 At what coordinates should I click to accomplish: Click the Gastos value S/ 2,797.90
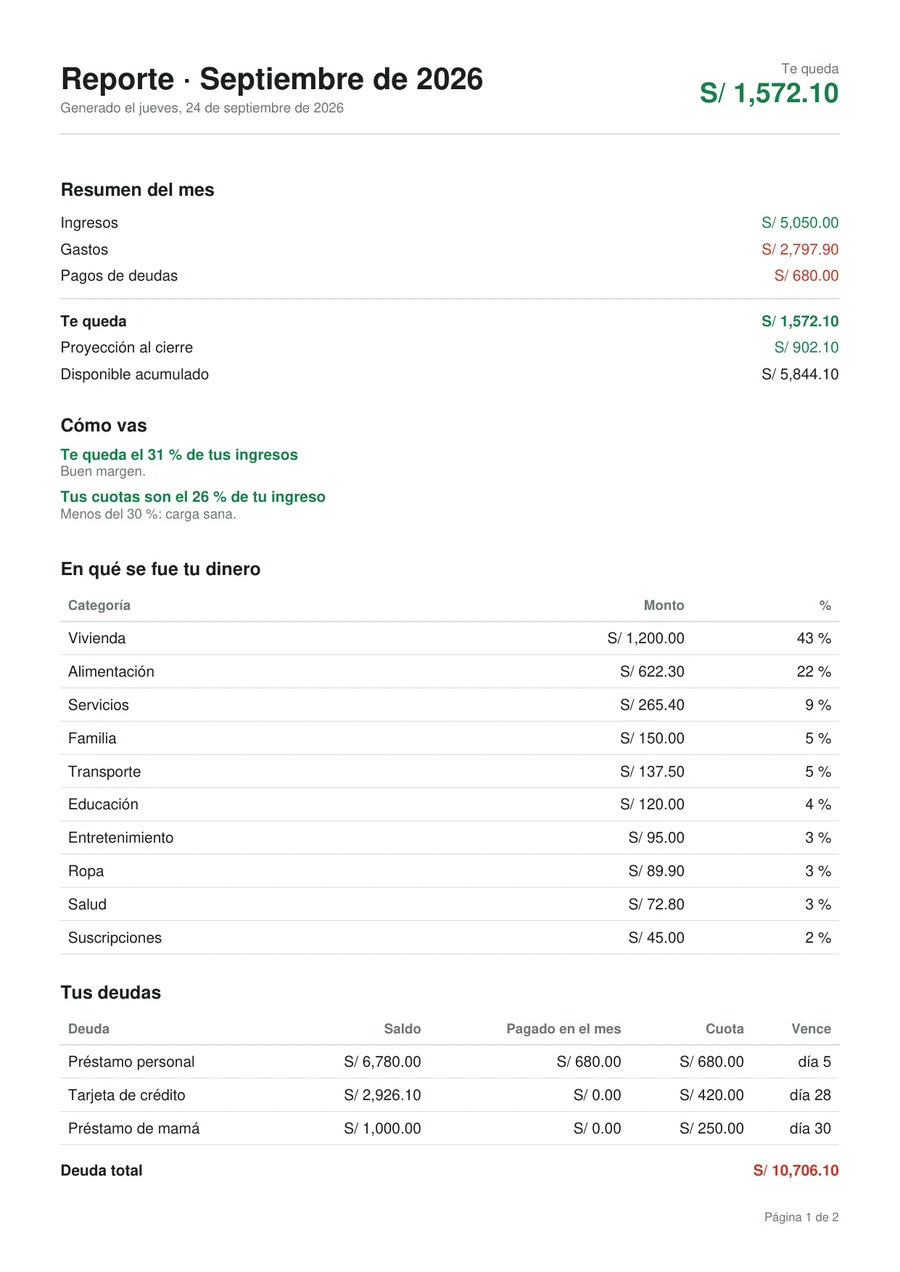click(800, 250)
